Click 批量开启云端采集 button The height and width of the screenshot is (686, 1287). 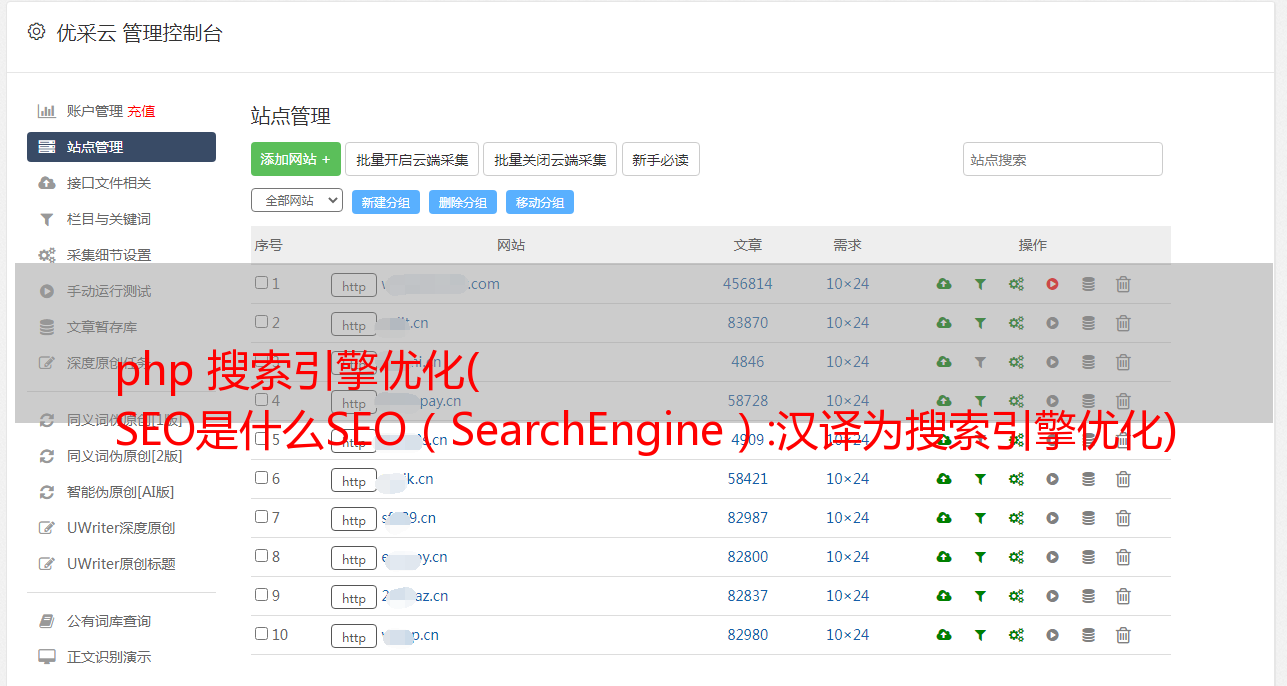(412, 159)
